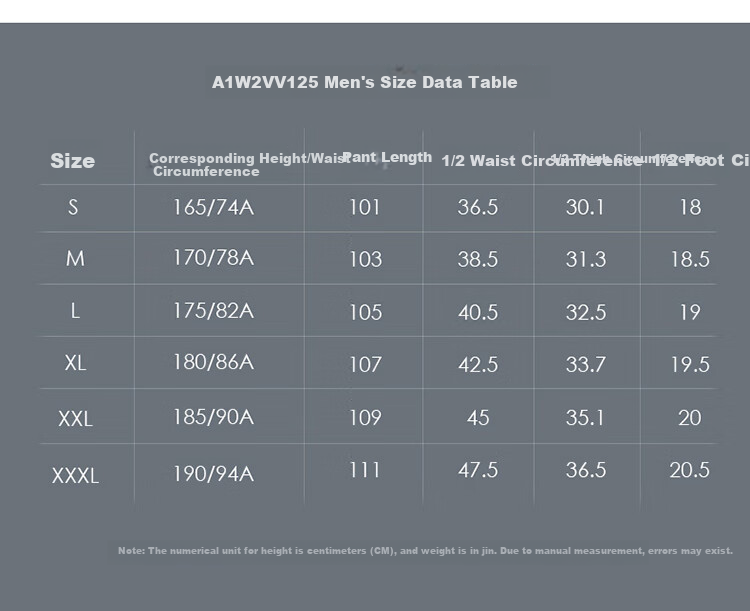Click the table title A1W2VV125 Men's Size Data Table
The width and height of the screenshot is (750, 611).
click(364, 82)
